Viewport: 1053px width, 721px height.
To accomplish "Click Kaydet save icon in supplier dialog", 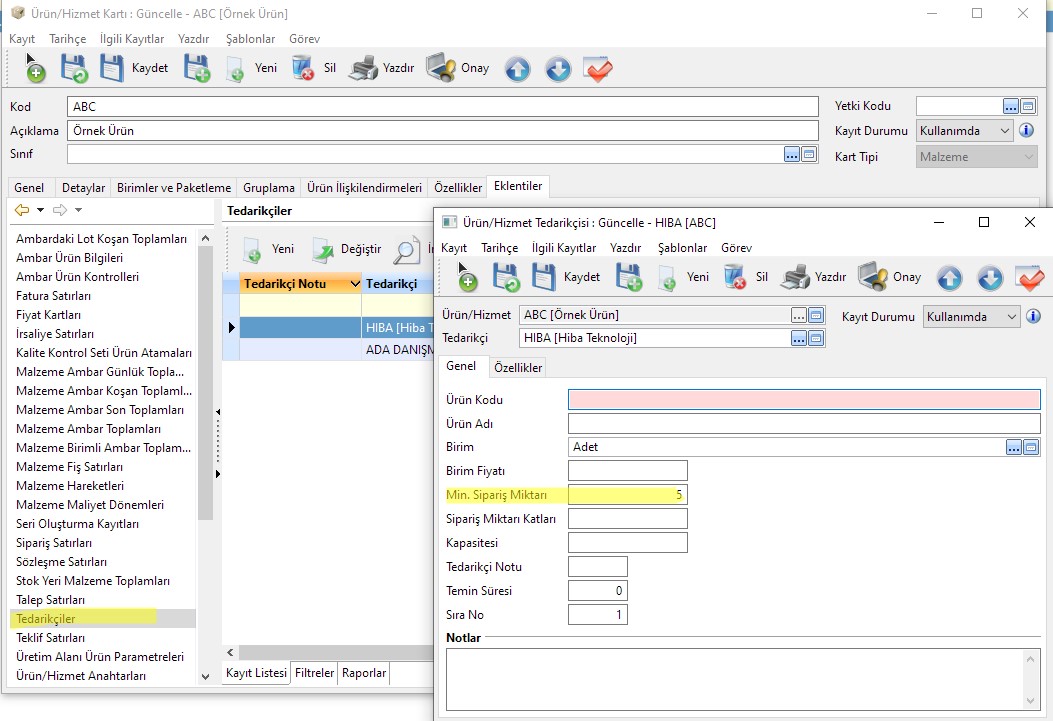I will pyautogui.click(x=544, y=277).
